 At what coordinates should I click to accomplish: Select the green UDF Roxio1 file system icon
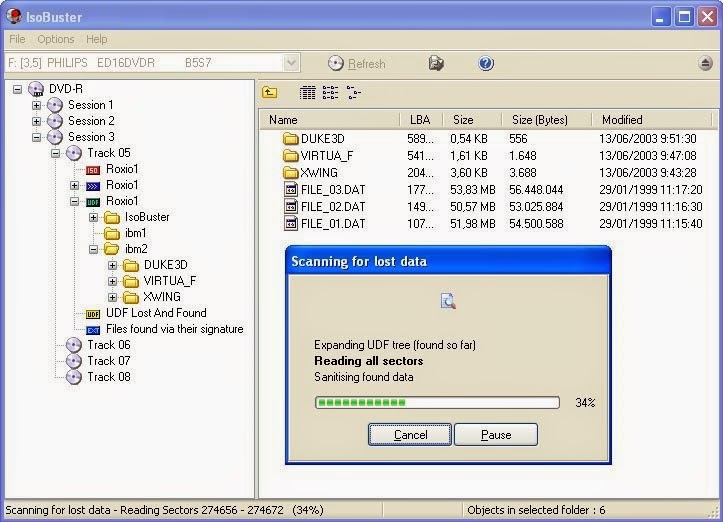[x=93, y=202]
